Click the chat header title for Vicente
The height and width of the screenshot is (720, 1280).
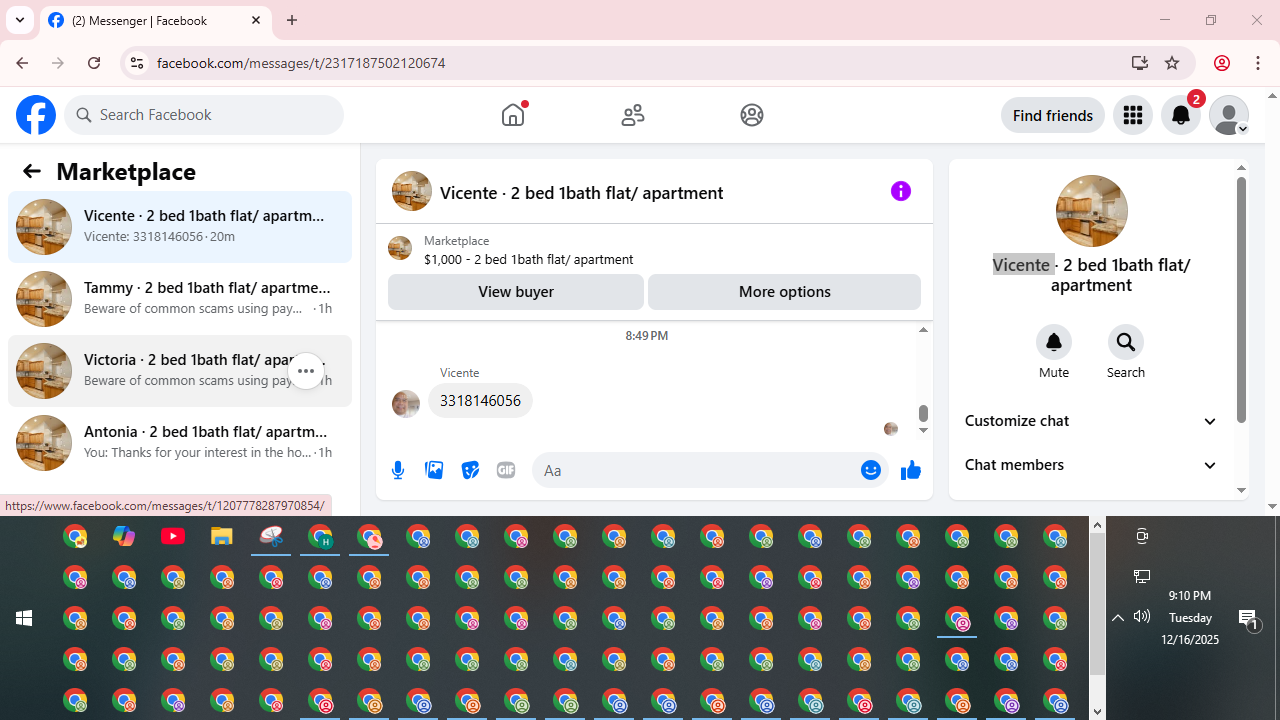(581, 193)
